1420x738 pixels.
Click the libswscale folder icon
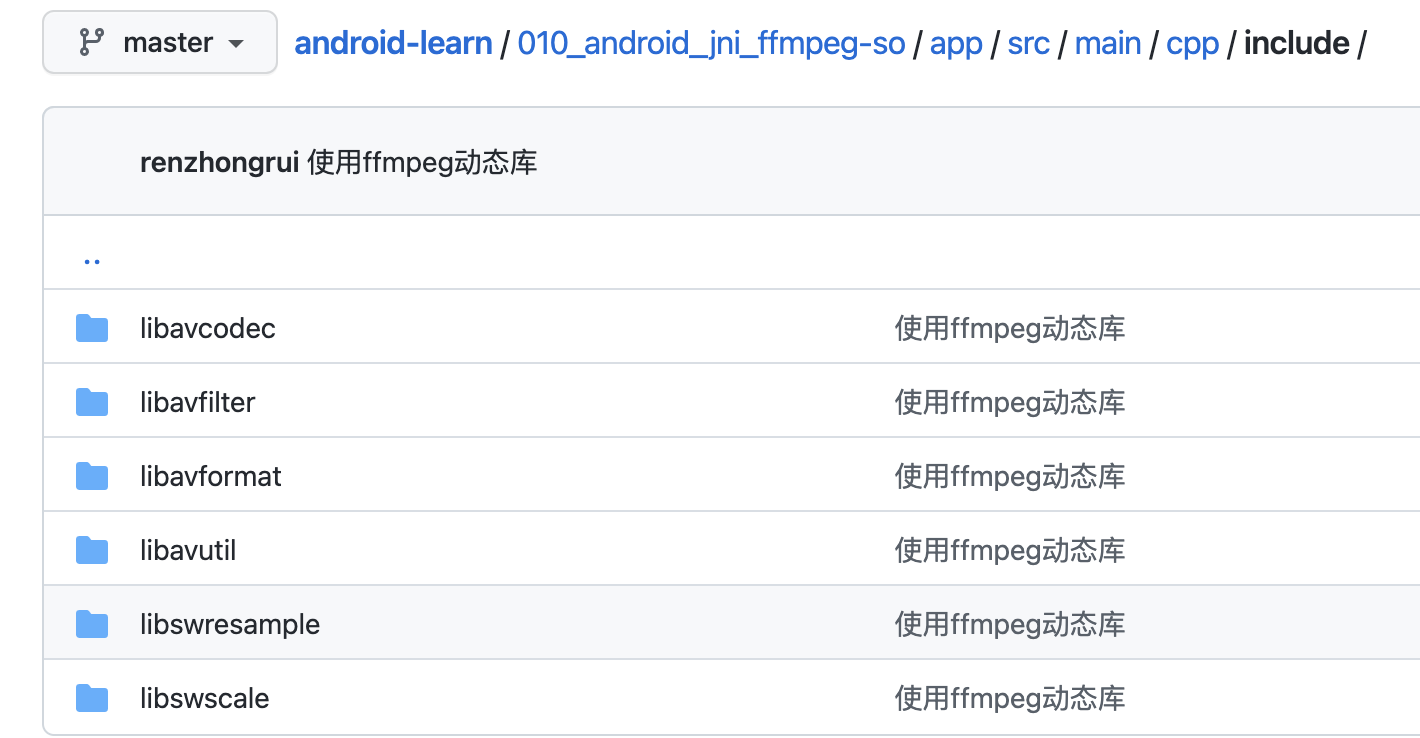tap(92, 698)
